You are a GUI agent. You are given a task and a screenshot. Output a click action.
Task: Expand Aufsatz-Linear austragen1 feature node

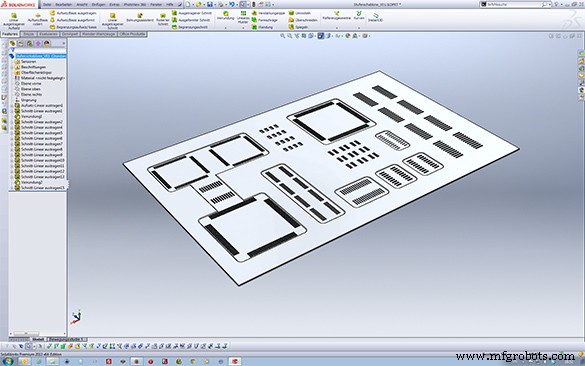[12, 106]
